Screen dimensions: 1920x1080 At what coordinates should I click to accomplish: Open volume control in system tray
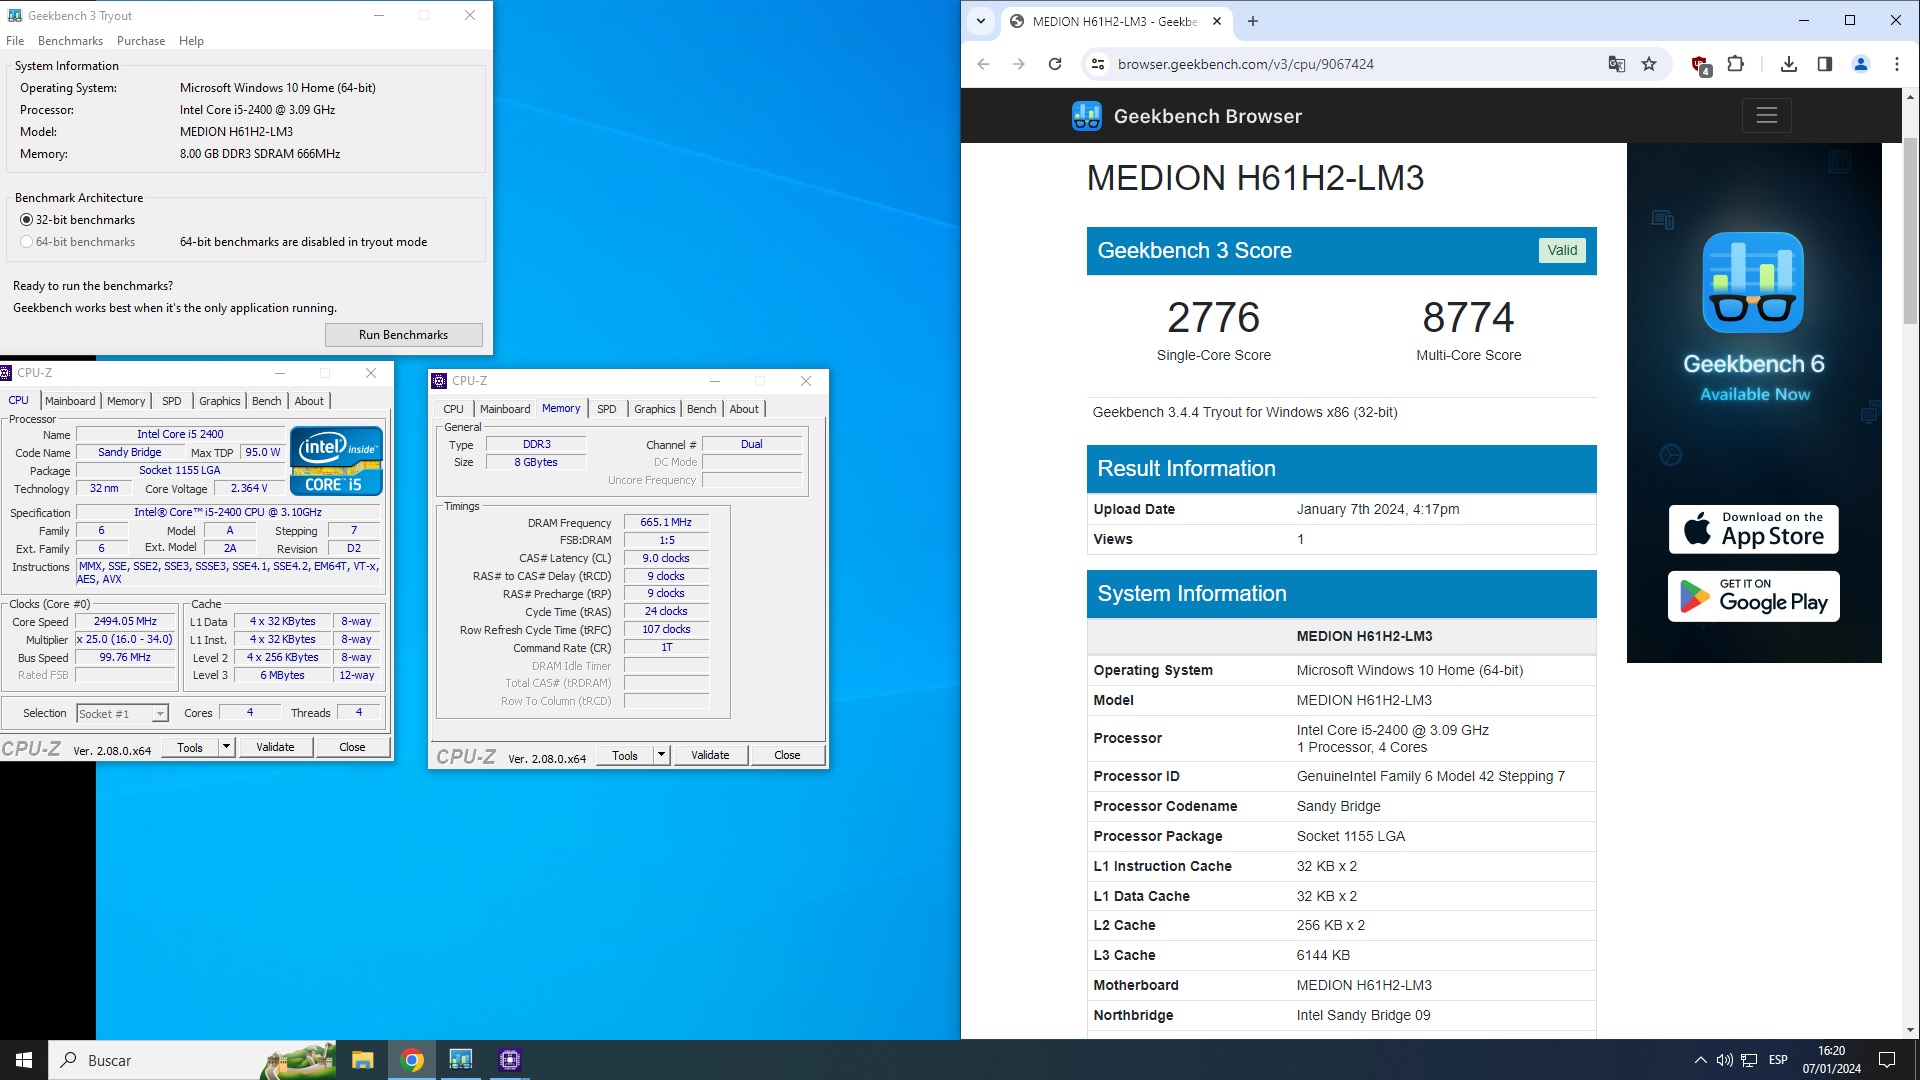click(x=1724, y=1060)
